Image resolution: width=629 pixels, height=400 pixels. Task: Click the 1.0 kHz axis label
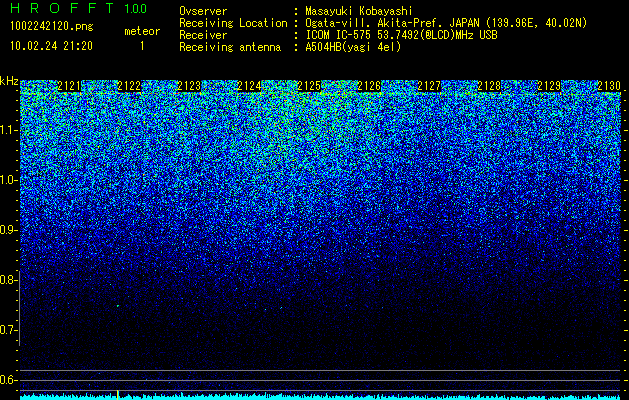click(9, 180)
